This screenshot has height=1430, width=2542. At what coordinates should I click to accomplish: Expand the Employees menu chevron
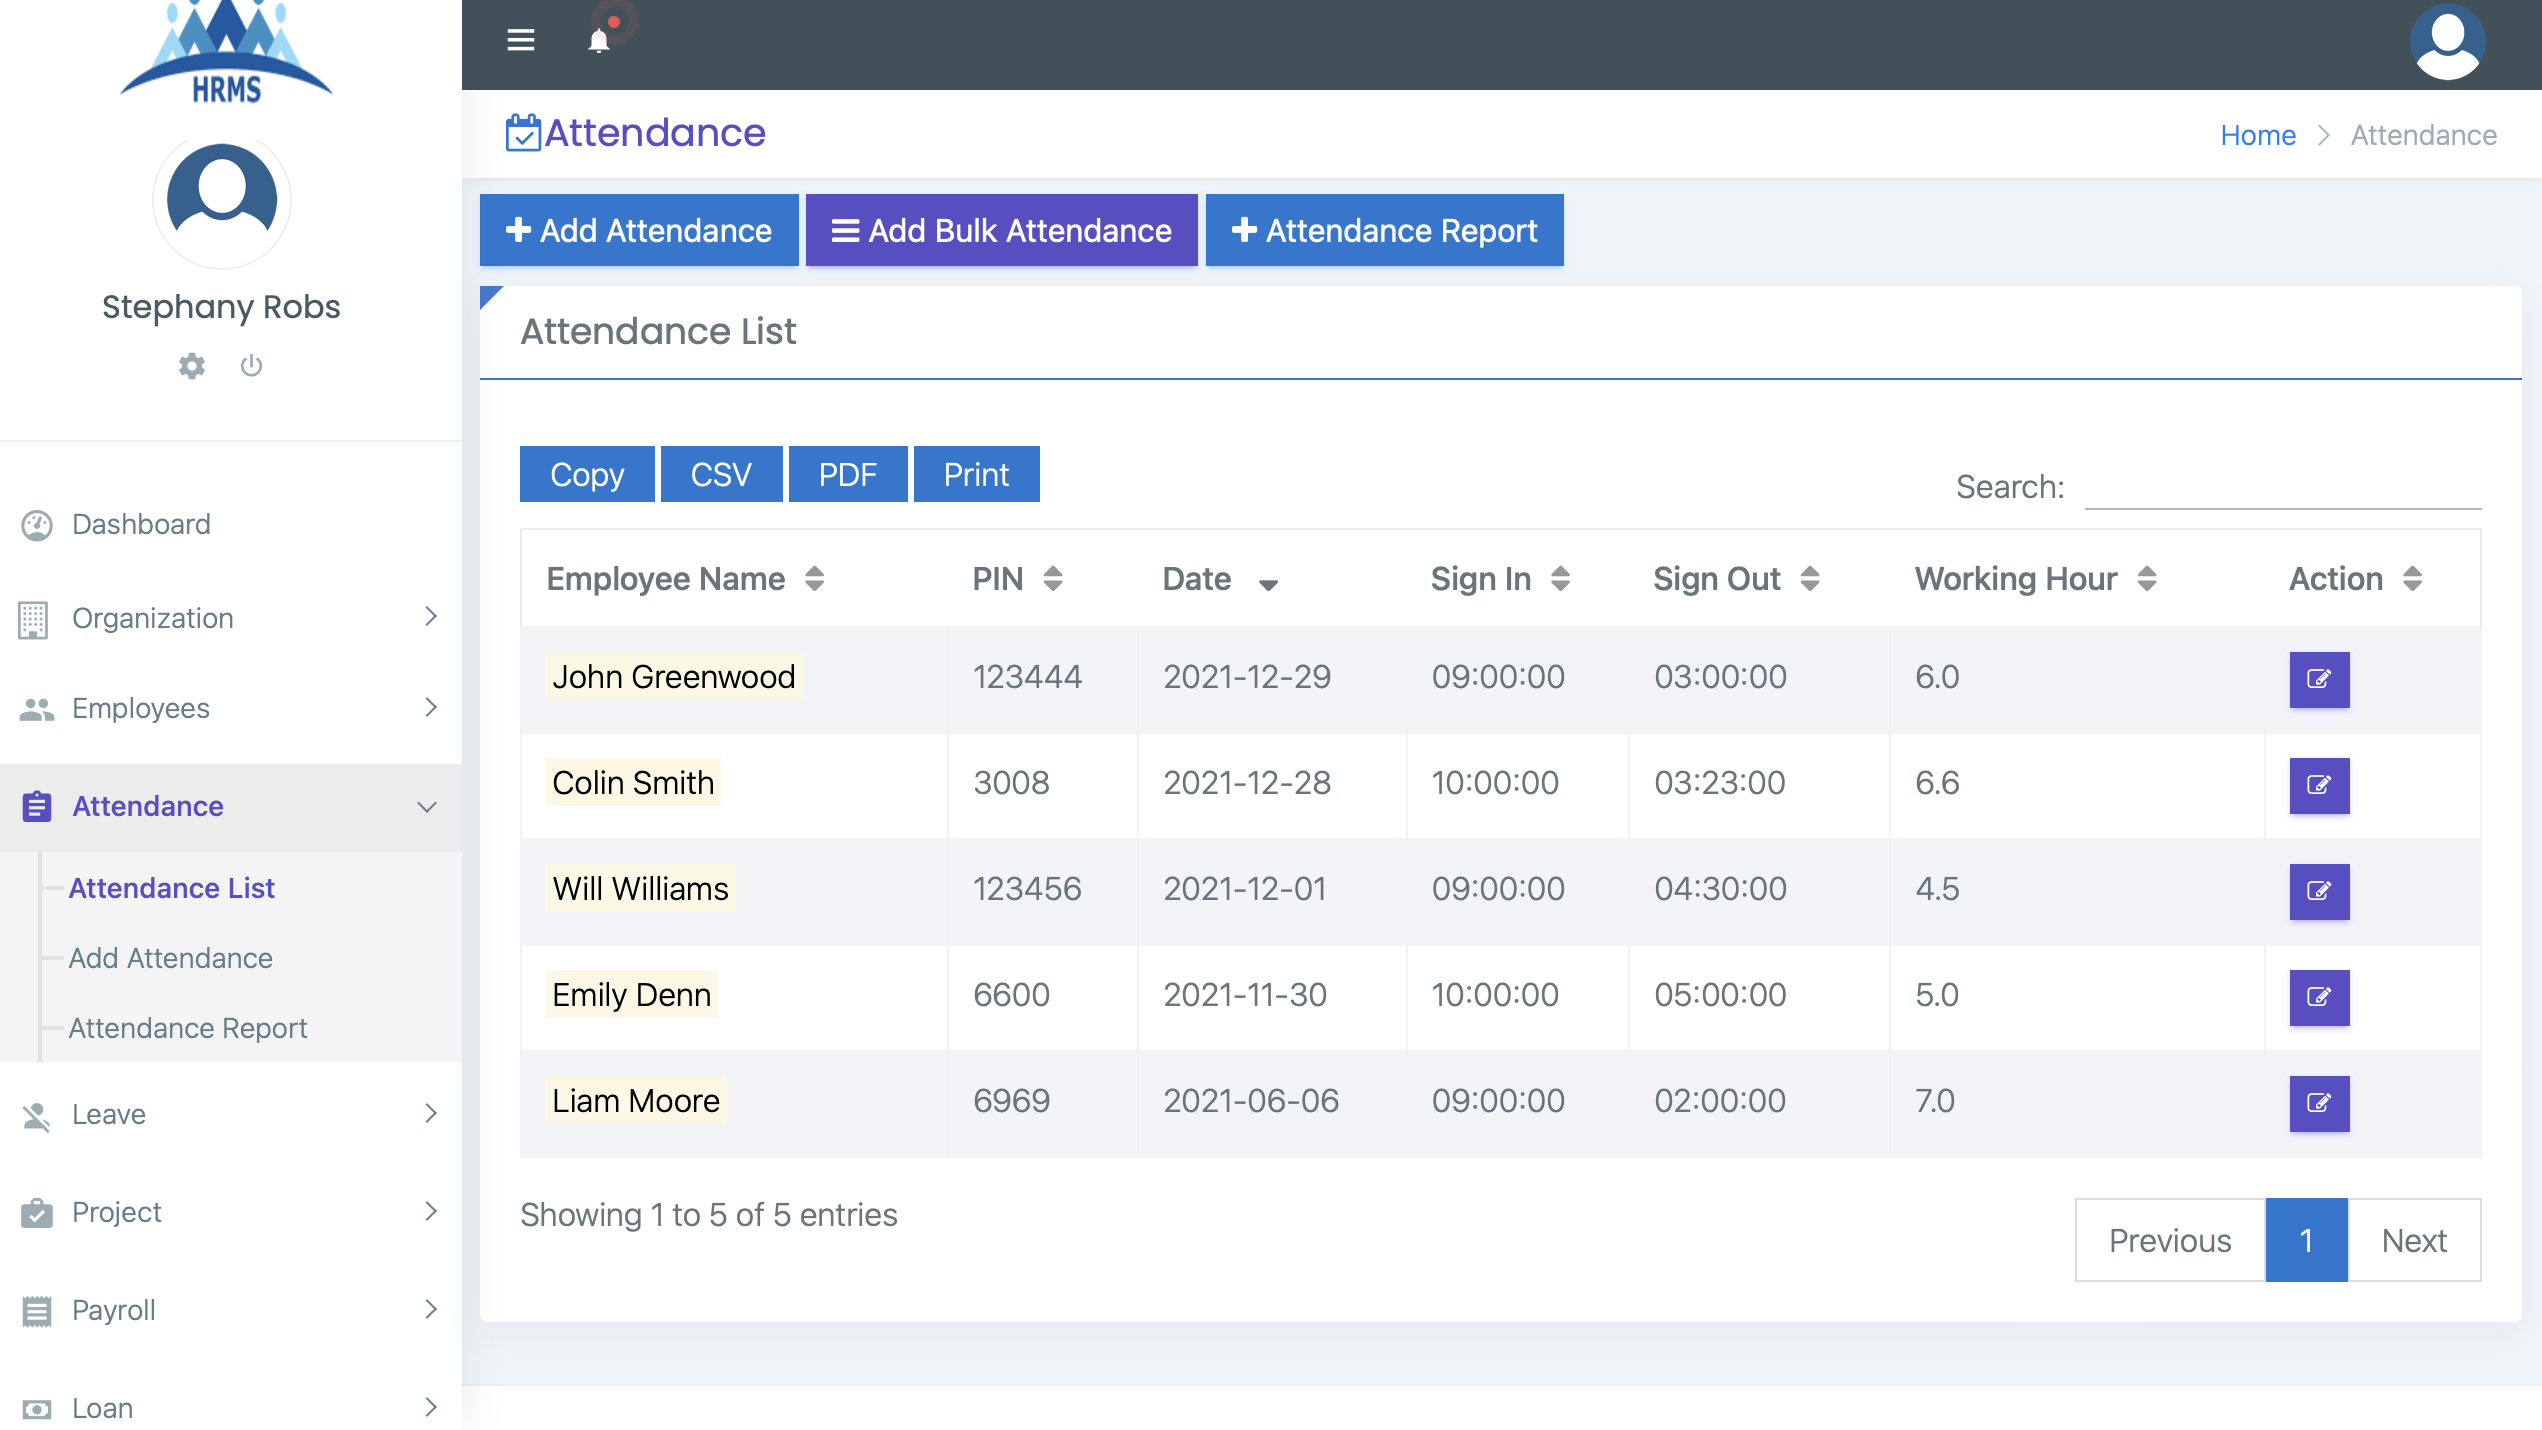(431, 708)
